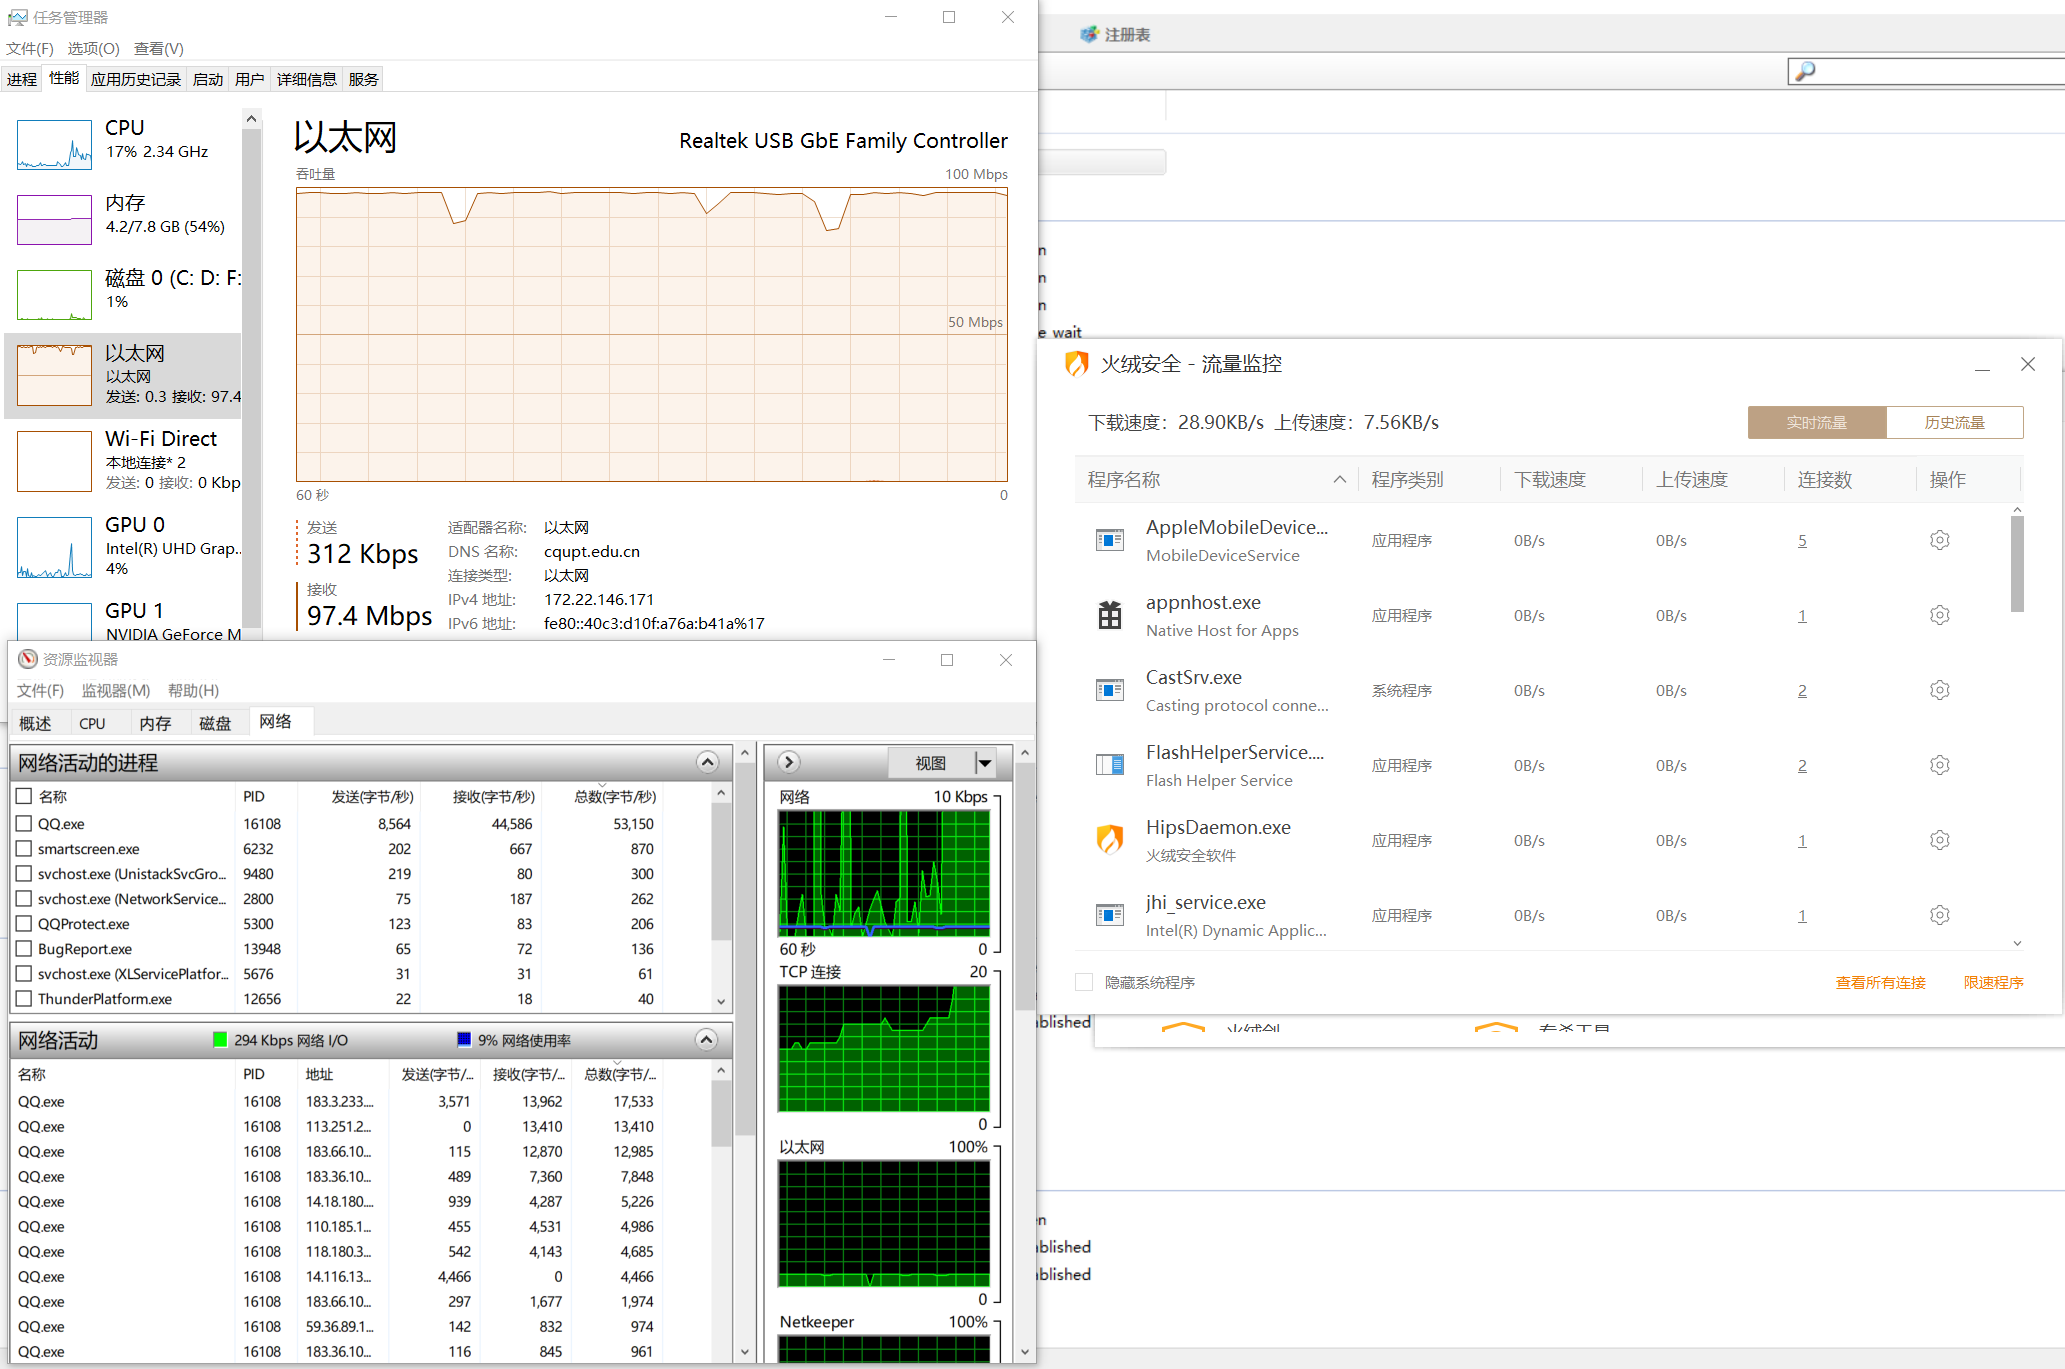
Task: Click the 历史流量 button
Action: tap(1955, 422)
